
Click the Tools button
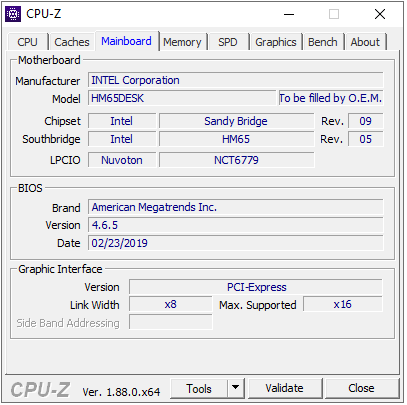(199, 389)
